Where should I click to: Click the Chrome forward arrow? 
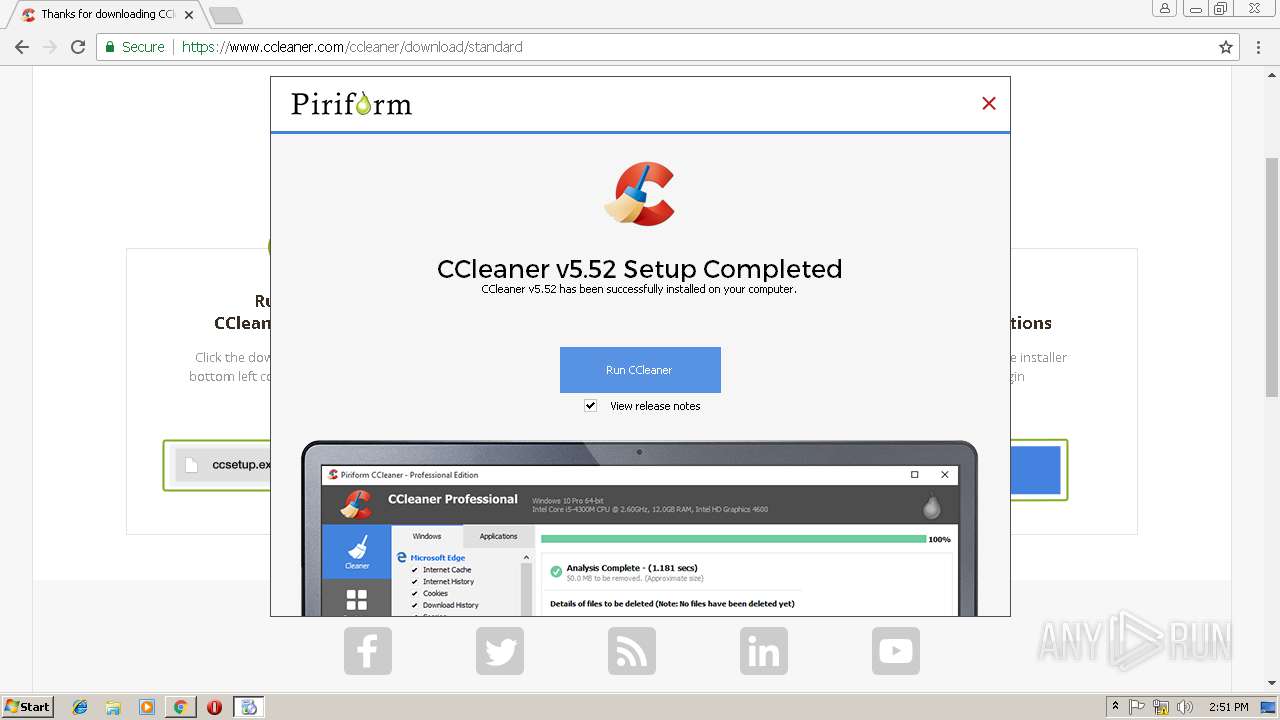click(50, 47)
